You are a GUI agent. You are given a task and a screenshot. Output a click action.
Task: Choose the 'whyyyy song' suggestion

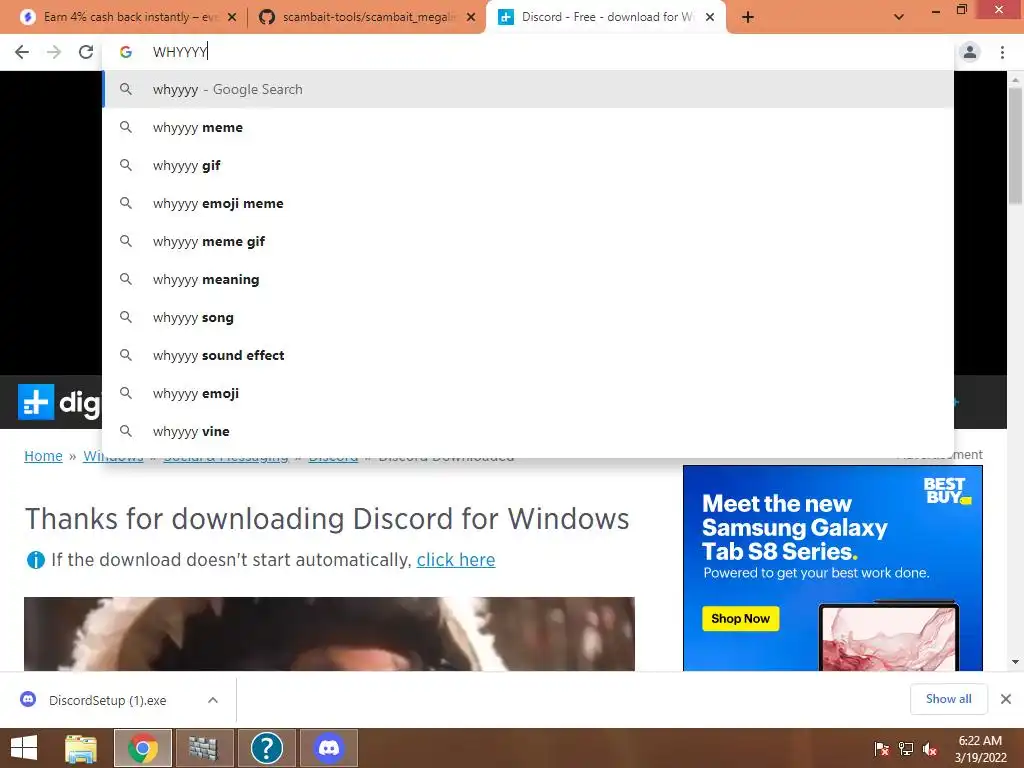(x=528, y=317)
